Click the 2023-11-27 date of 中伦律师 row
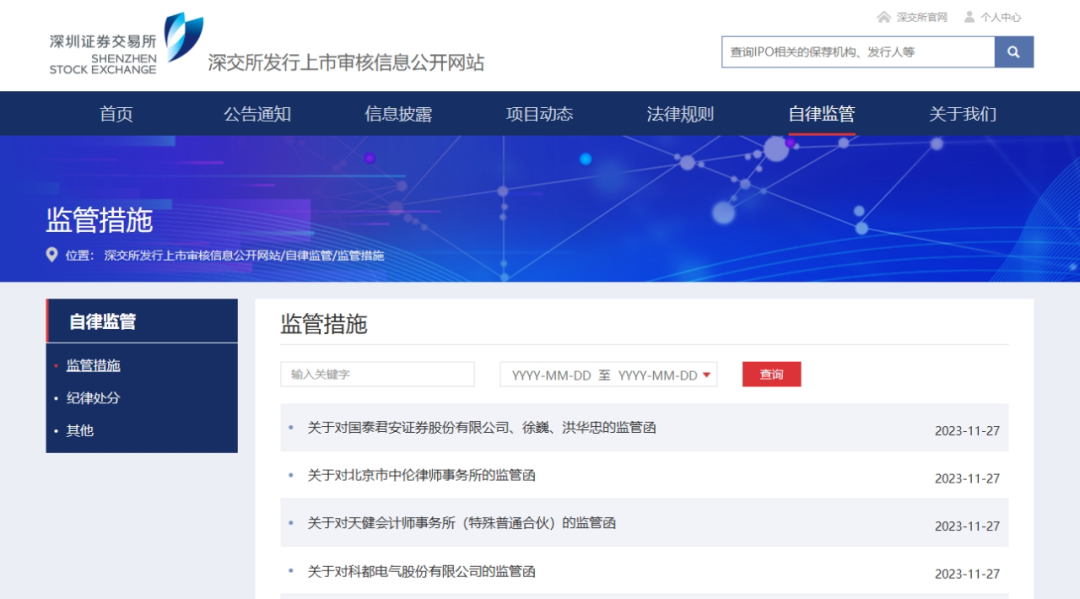Viewport: 1080px width, 599px height. coord(967,479)
